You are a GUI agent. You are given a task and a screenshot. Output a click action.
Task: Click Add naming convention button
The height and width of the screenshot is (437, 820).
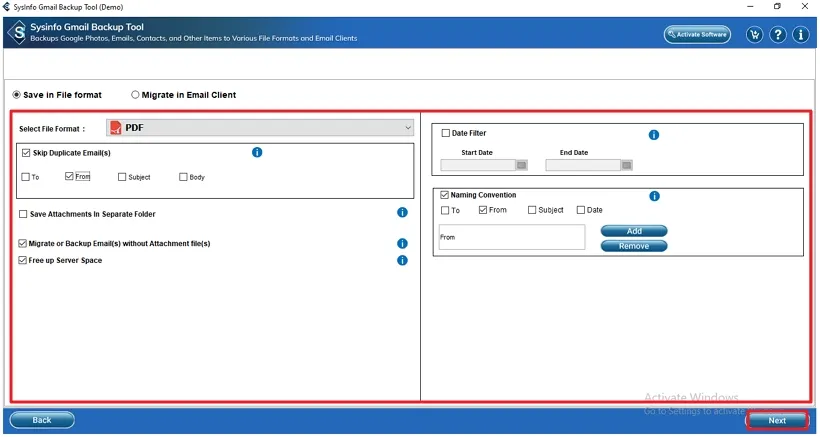pyautogui.click(x=634, y=231)
